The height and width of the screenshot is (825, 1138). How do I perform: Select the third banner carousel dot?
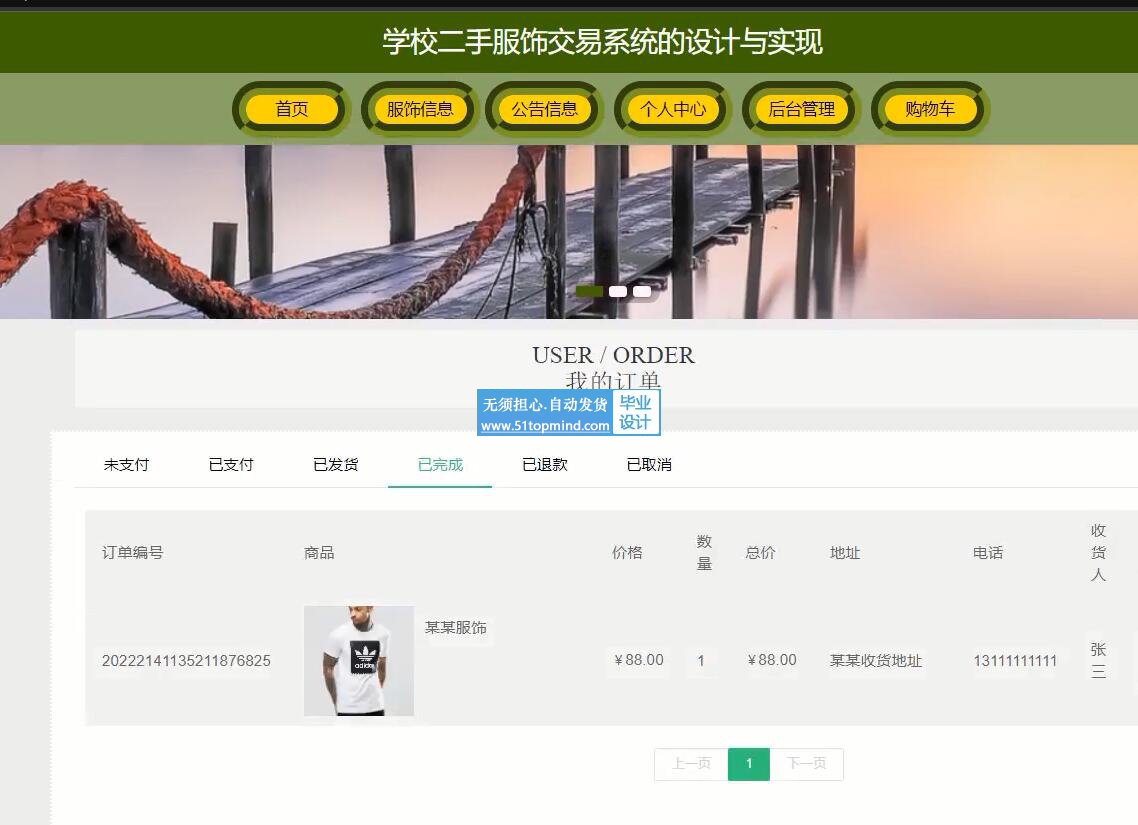(642, 292)
